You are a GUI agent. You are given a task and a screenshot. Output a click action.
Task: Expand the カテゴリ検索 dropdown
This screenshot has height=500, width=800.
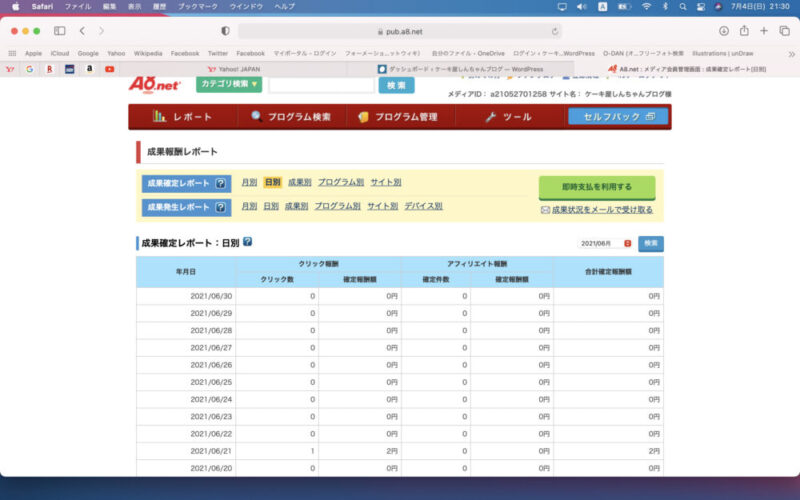click(229, 84)
